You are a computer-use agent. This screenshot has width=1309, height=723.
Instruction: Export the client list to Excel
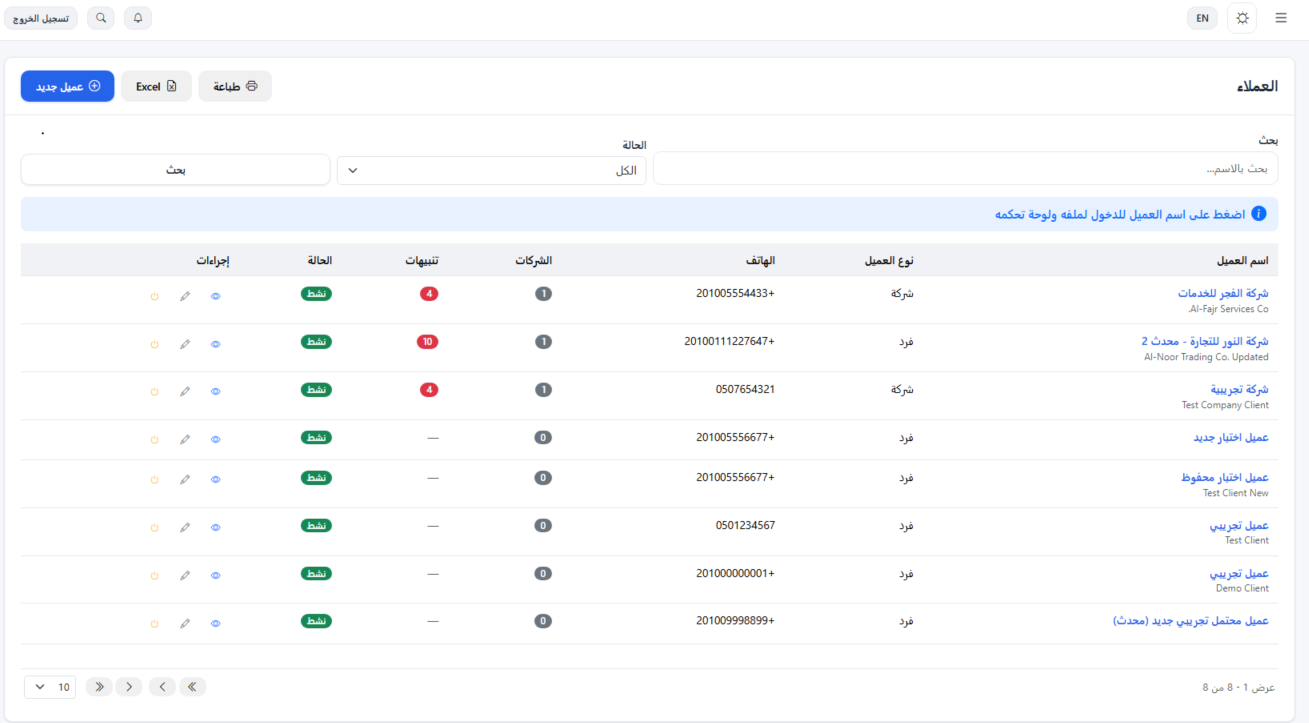(x=157, y=86)
